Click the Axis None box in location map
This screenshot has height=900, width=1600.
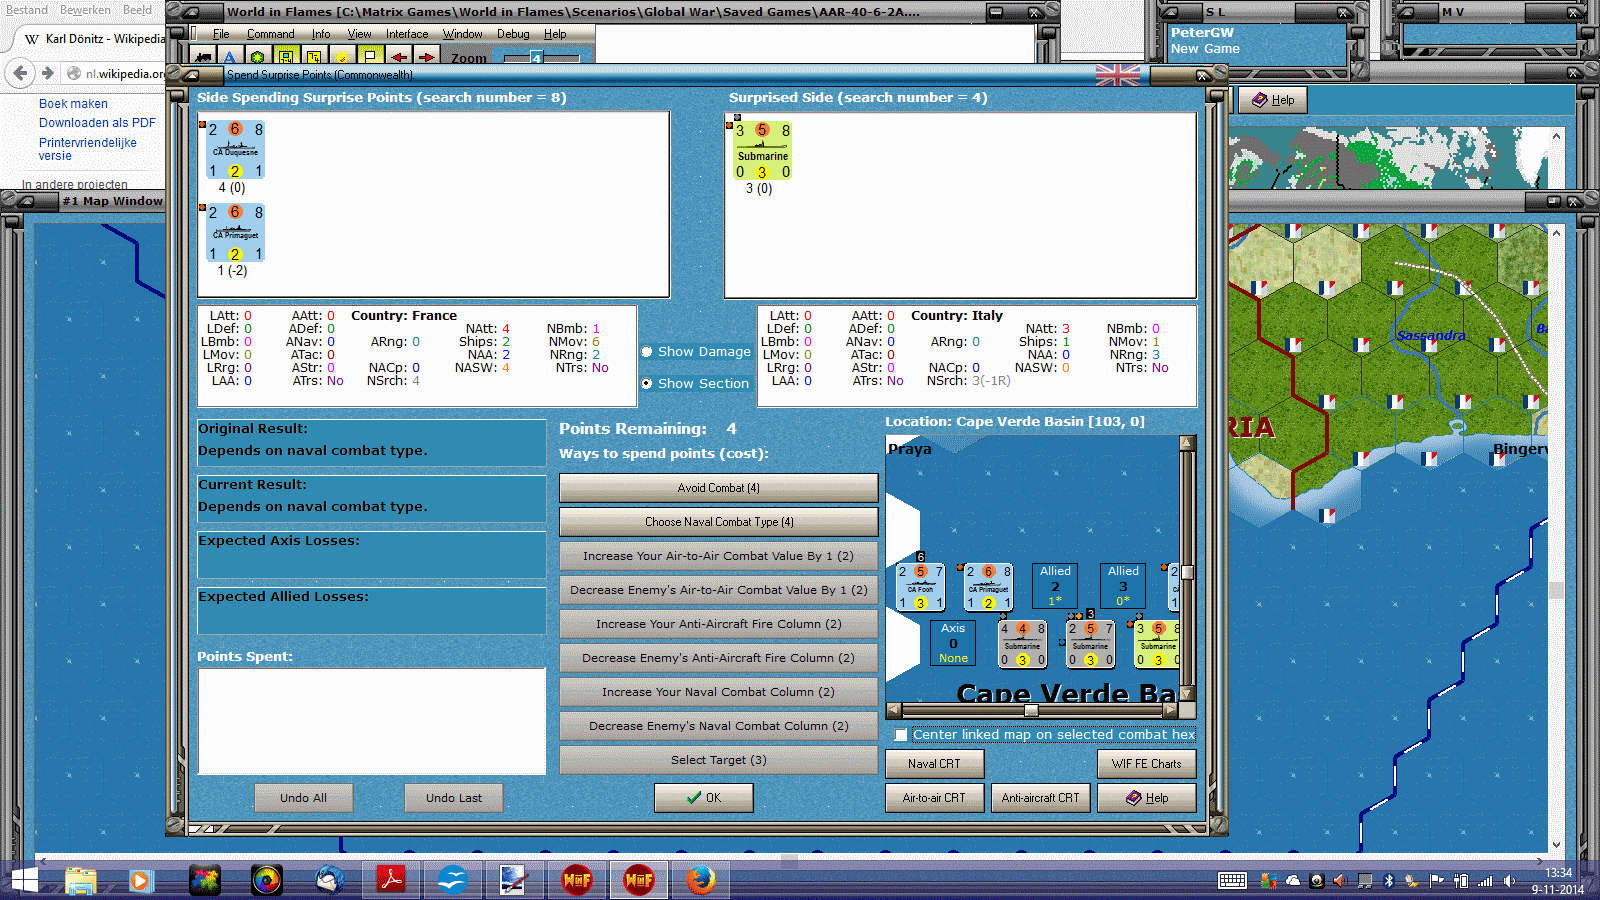point(953,643)
